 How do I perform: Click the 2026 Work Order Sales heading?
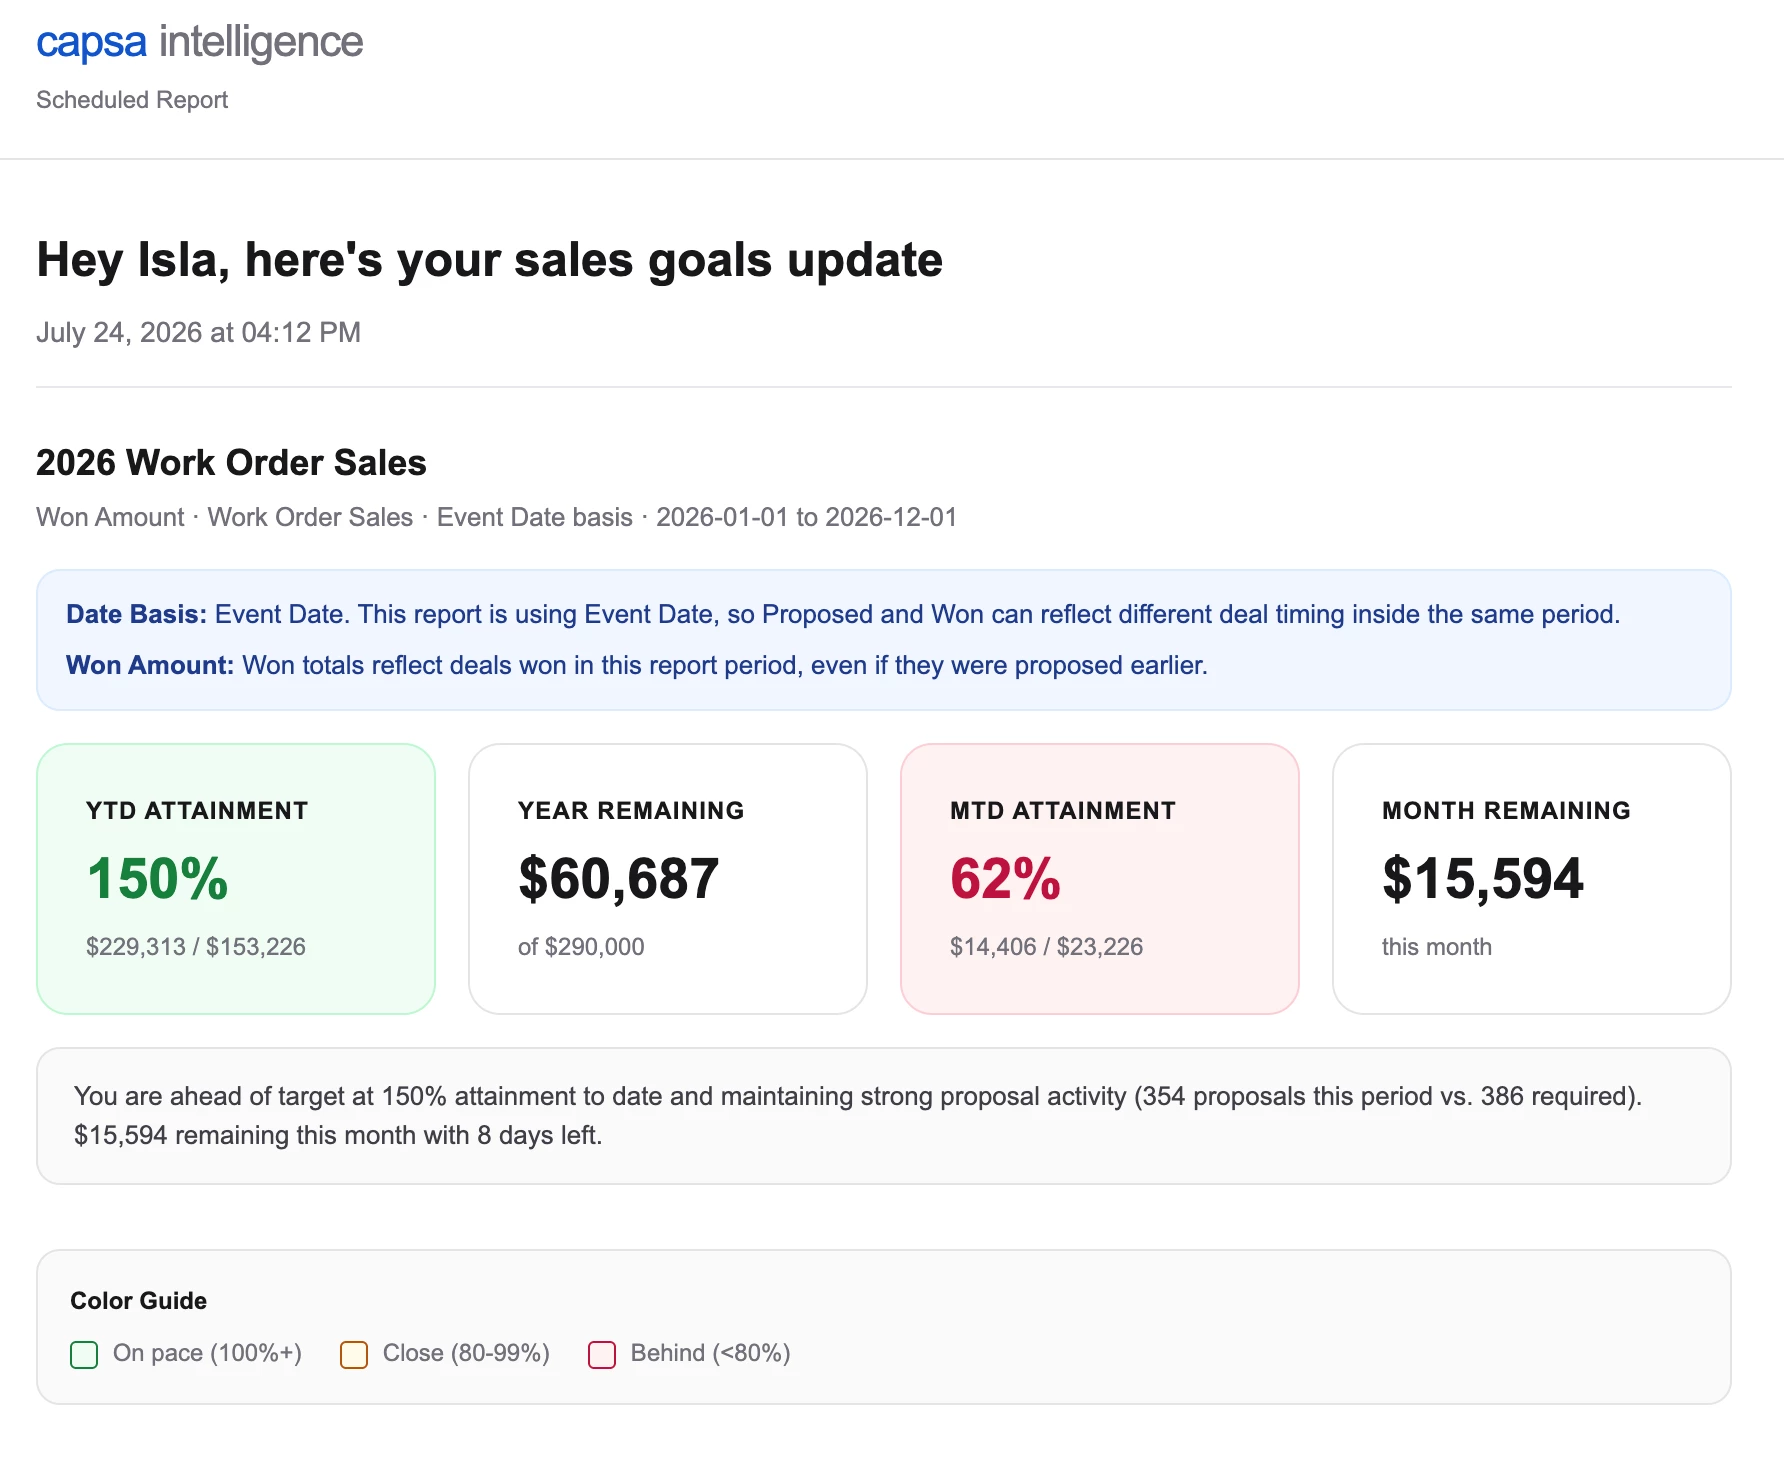[231, 463]
